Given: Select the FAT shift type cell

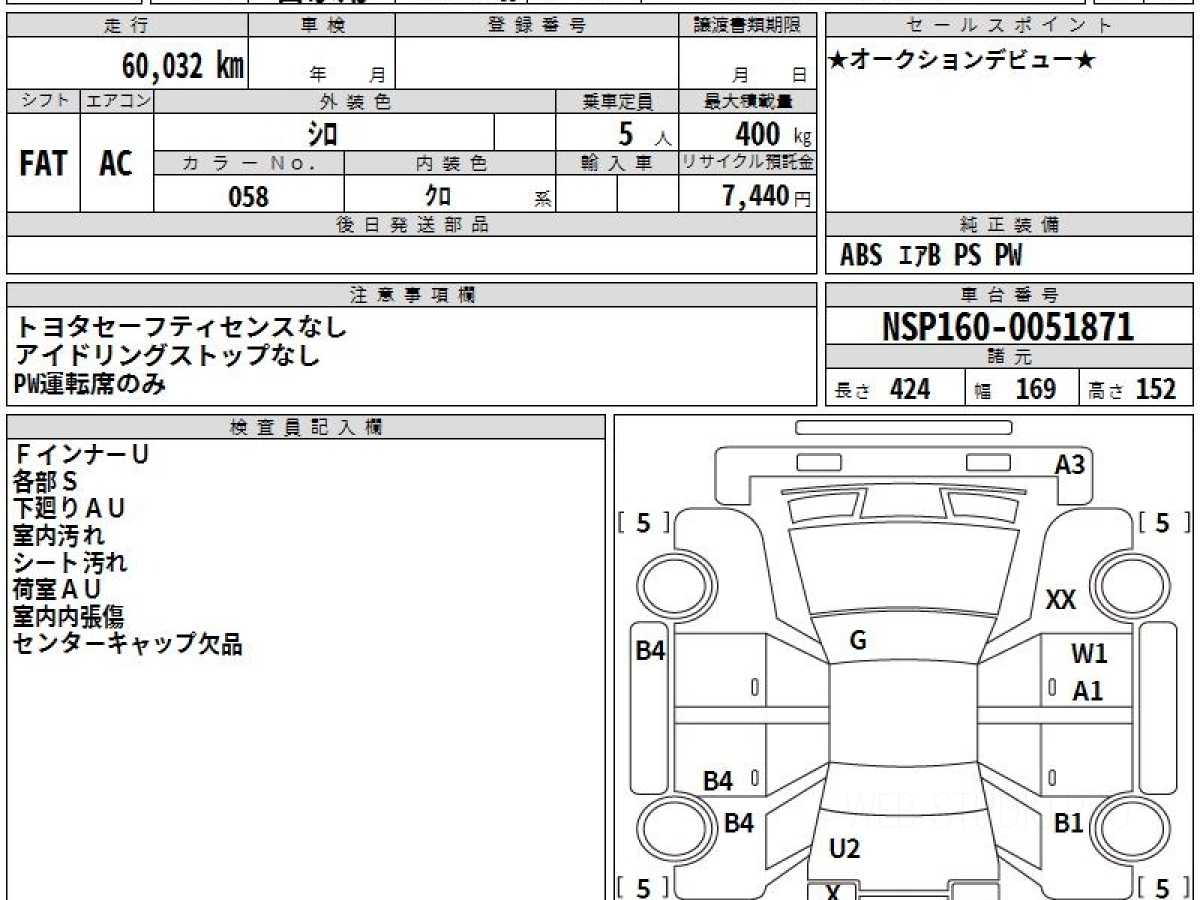Looking at the screenshot, I should coord(43,163).
